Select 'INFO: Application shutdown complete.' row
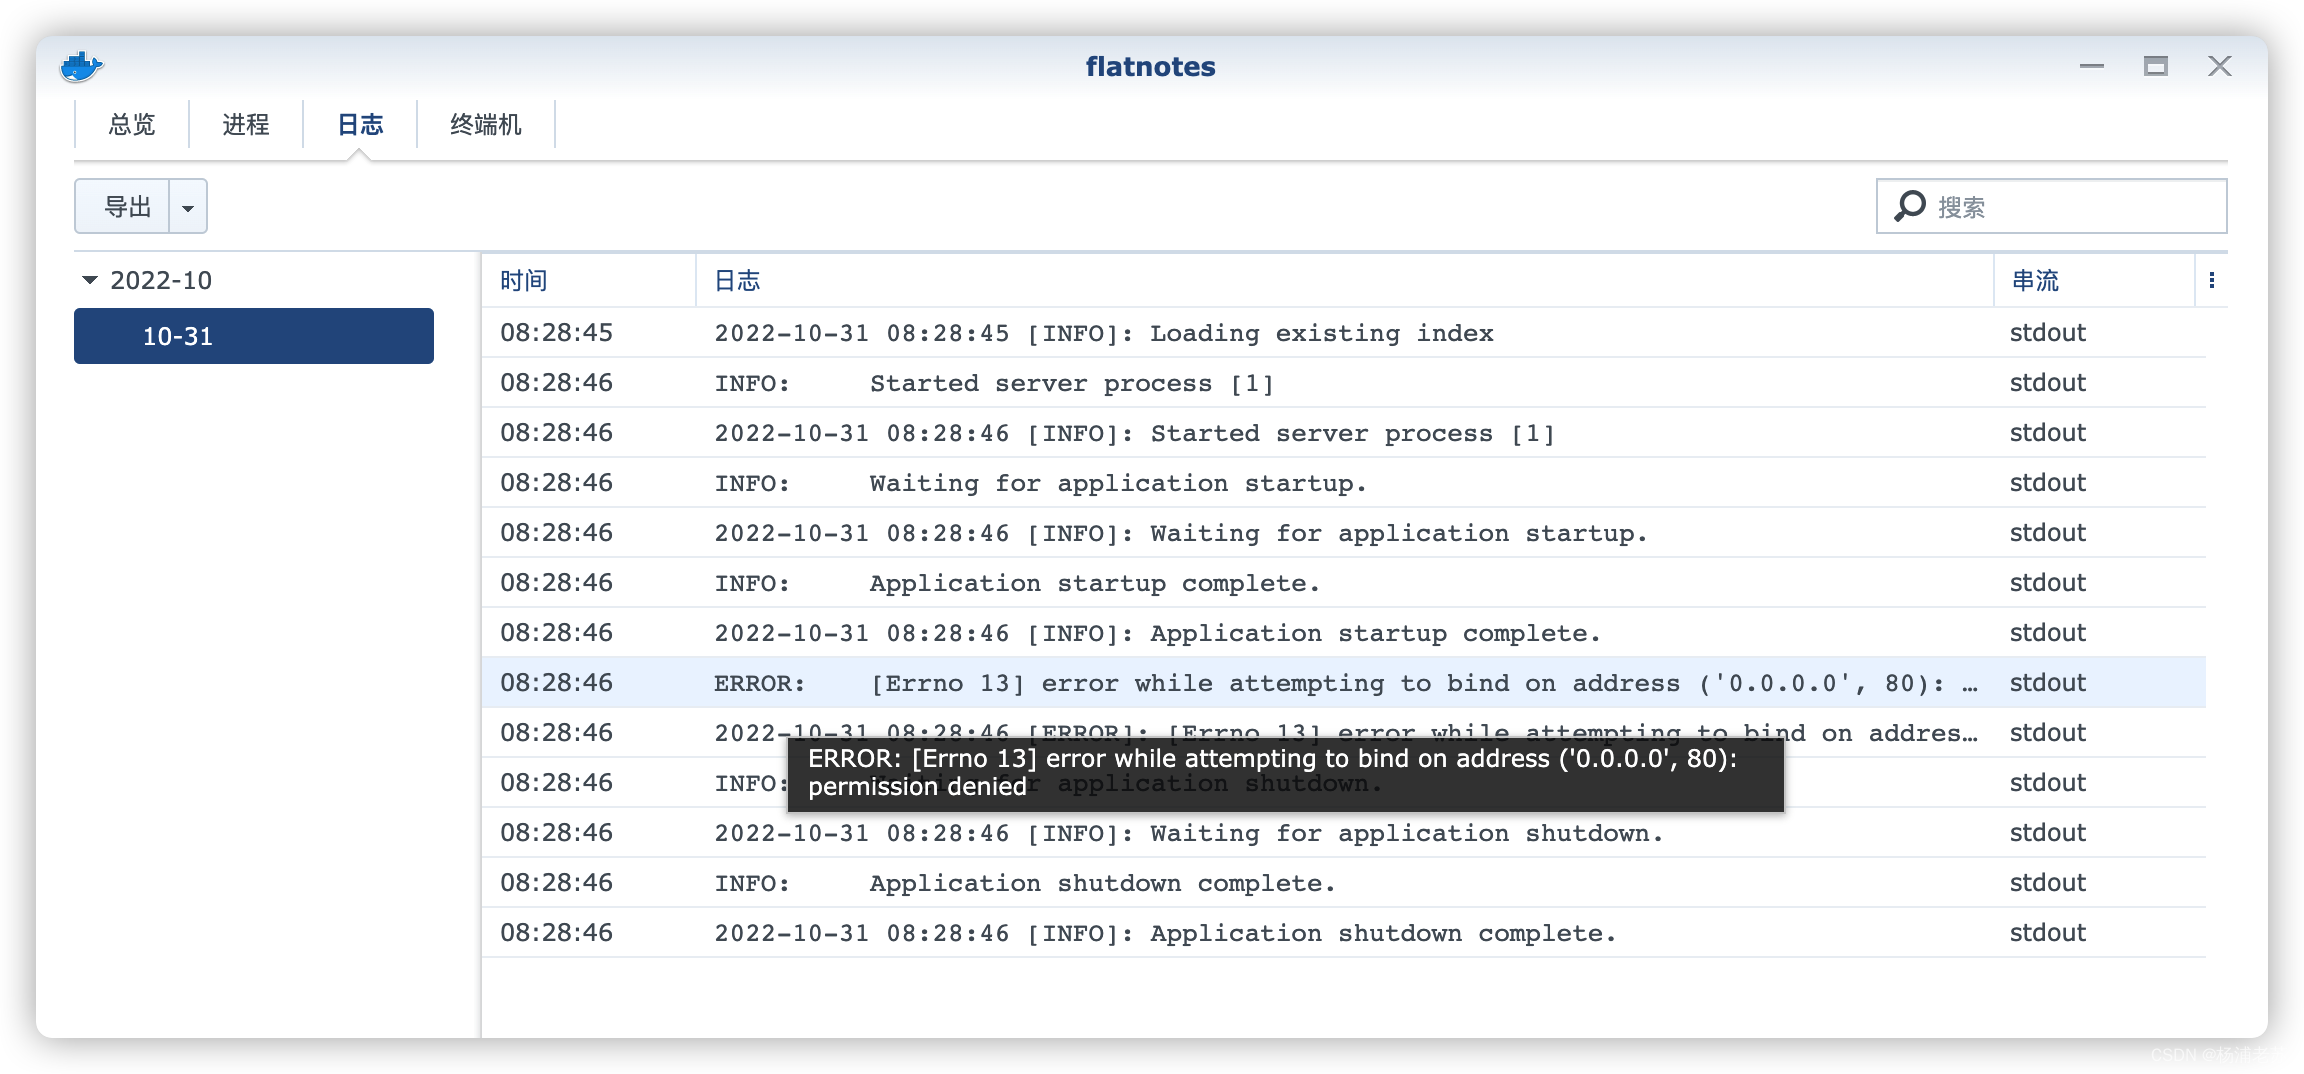This screenshot has height=1074, width=2304. click(x=1344, y=883)
